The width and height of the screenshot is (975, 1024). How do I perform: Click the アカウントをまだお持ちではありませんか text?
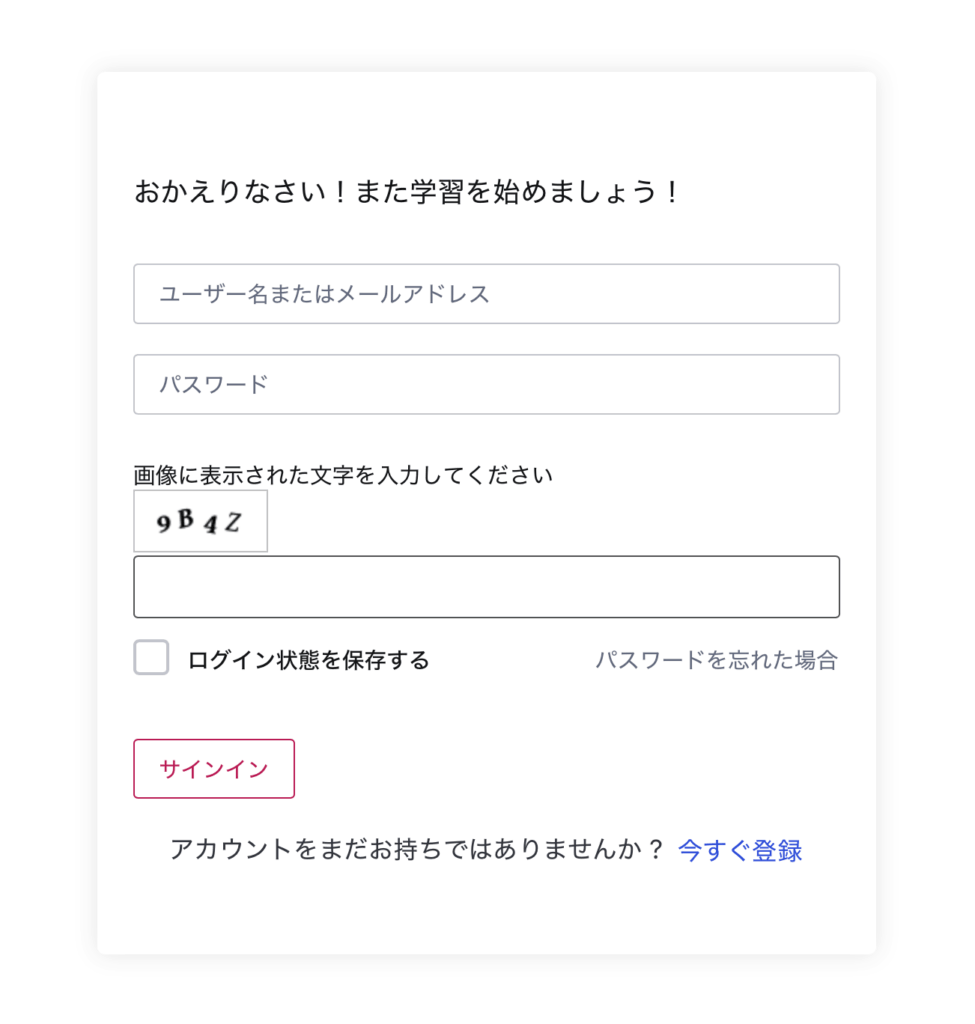[417, 851]
